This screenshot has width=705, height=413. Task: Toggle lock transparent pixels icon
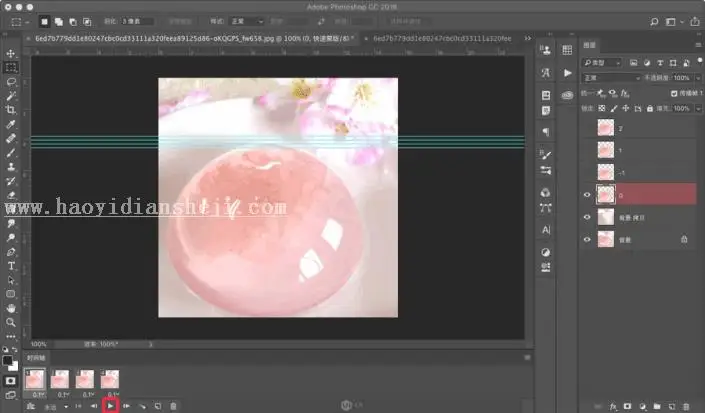tap(602, 108)
